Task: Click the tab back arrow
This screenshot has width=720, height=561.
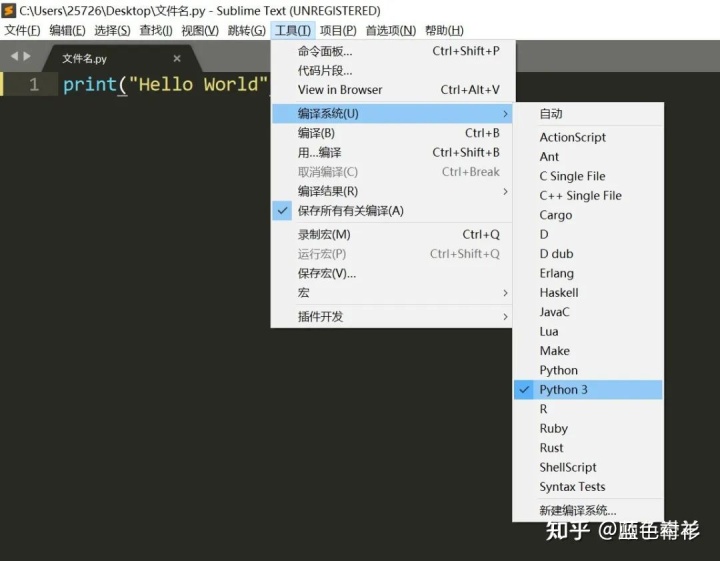Action: [14, 56]
